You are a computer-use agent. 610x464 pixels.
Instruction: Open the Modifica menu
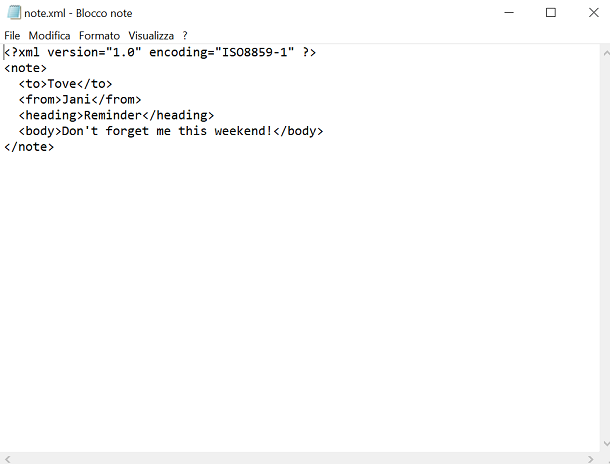49,36
